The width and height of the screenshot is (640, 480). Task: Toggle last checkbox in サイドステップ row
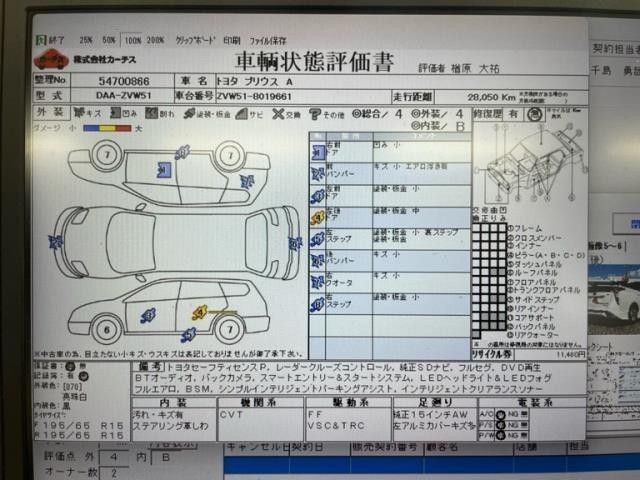pyautogui.click(x=502, y=299)
